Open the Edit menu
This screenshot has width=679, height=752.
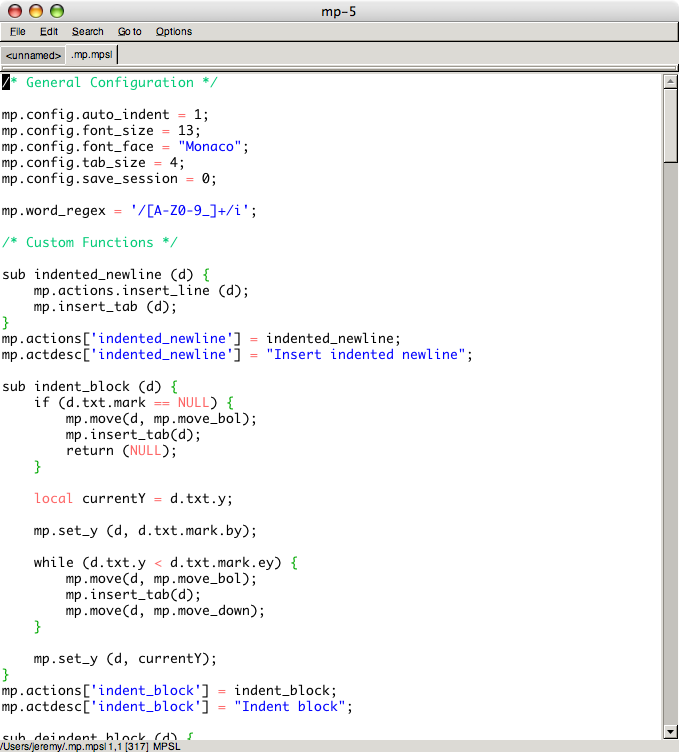point(48,32)
